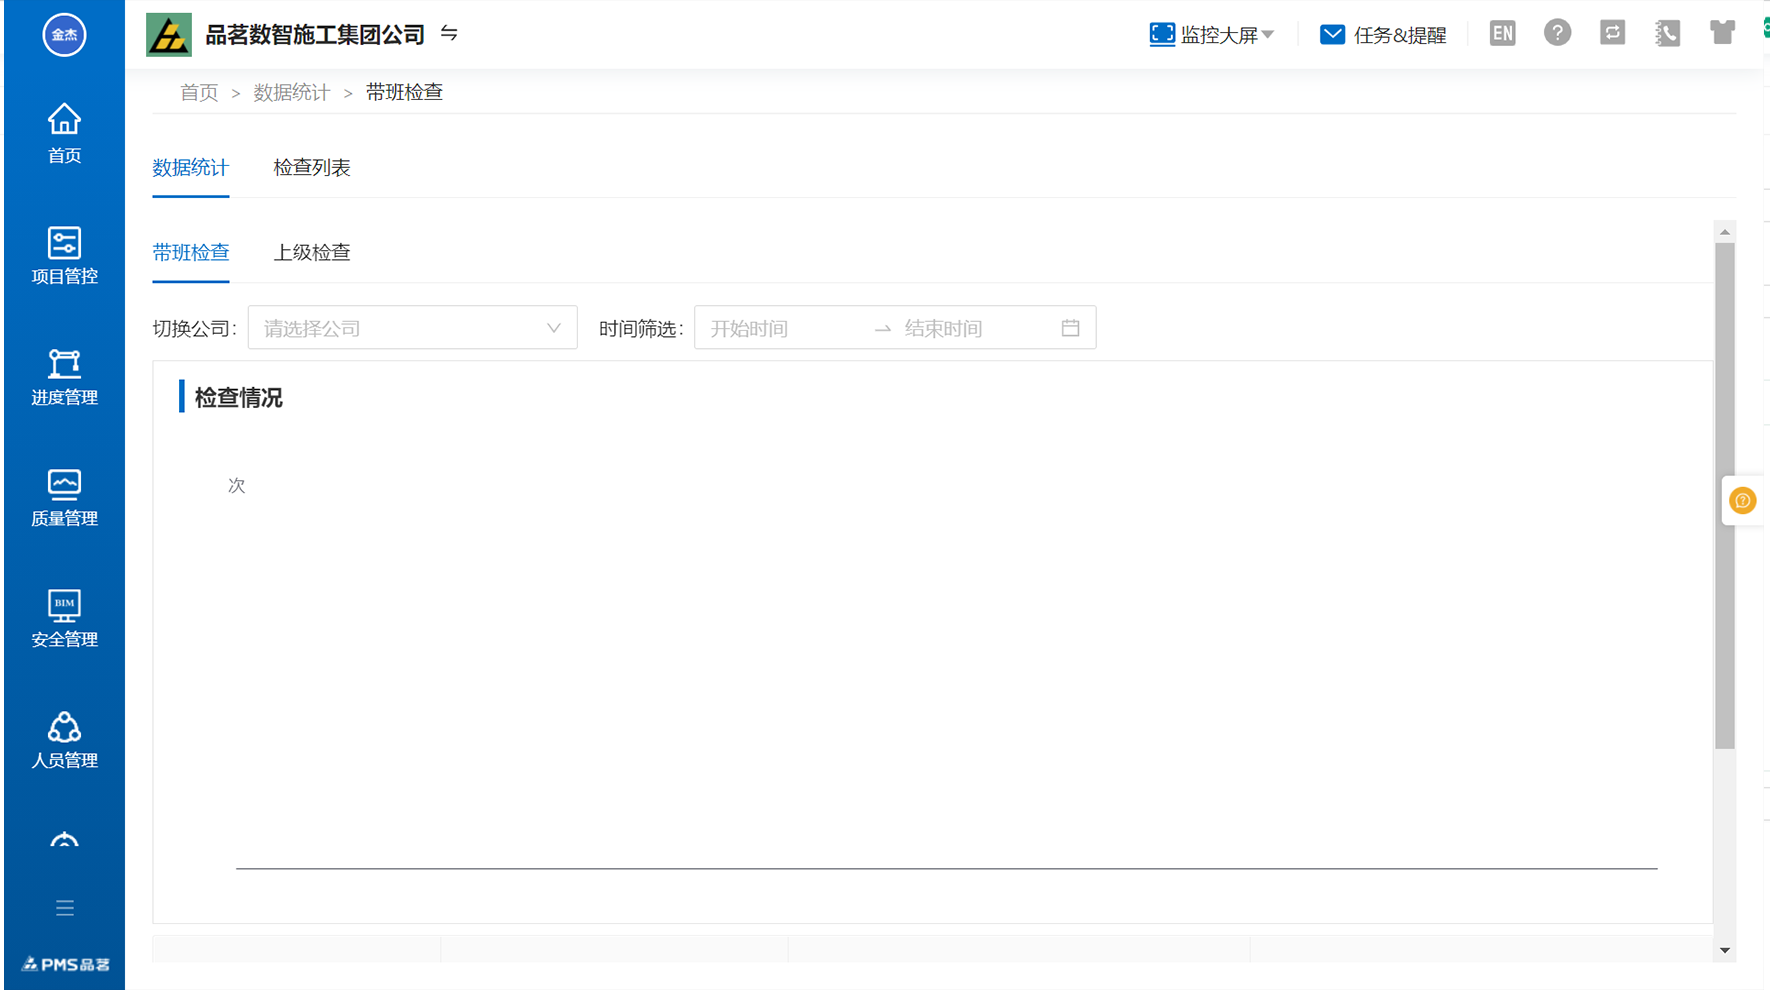Click the 开始时间 start date field
This screenshot has width=1770, height=990.
pos(782,328)
